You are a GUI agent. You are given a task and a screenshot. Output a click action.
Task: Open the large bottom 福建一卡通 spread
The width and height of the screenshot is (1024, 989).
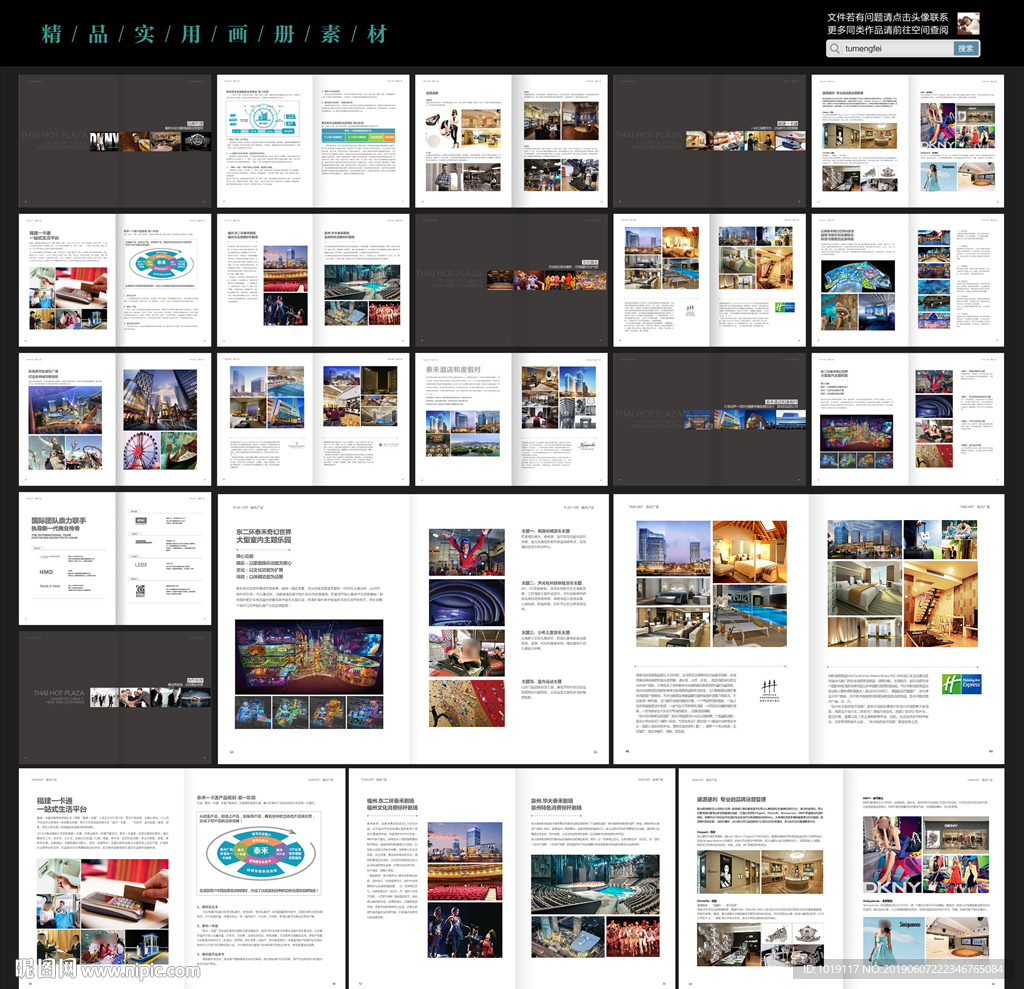[x=182, y=879]
